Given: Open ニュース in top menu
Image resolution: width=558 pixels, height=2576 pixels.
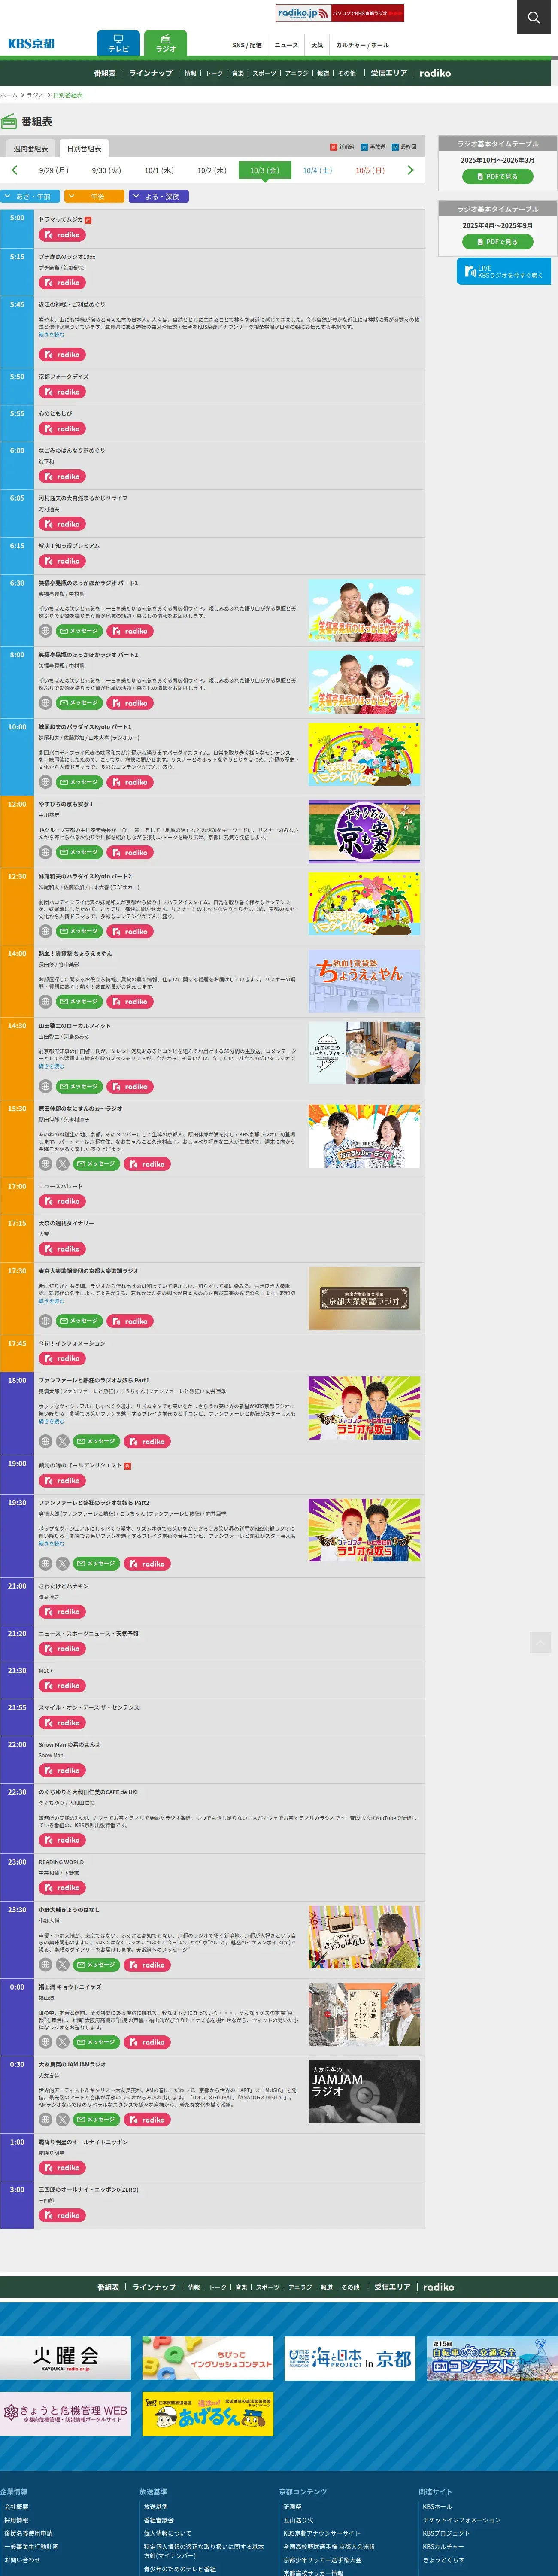Looking at the screenshot, I should point(286,45).
